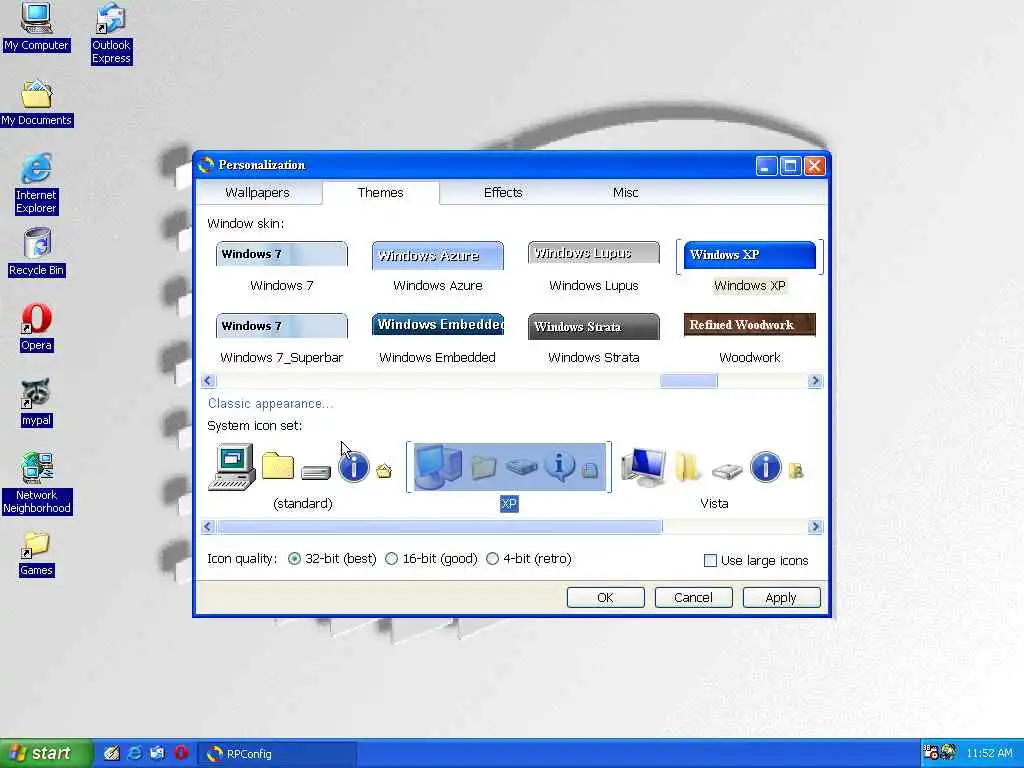
Task: Set icon quality to 32-bit (best)
Action: (332, 559)
